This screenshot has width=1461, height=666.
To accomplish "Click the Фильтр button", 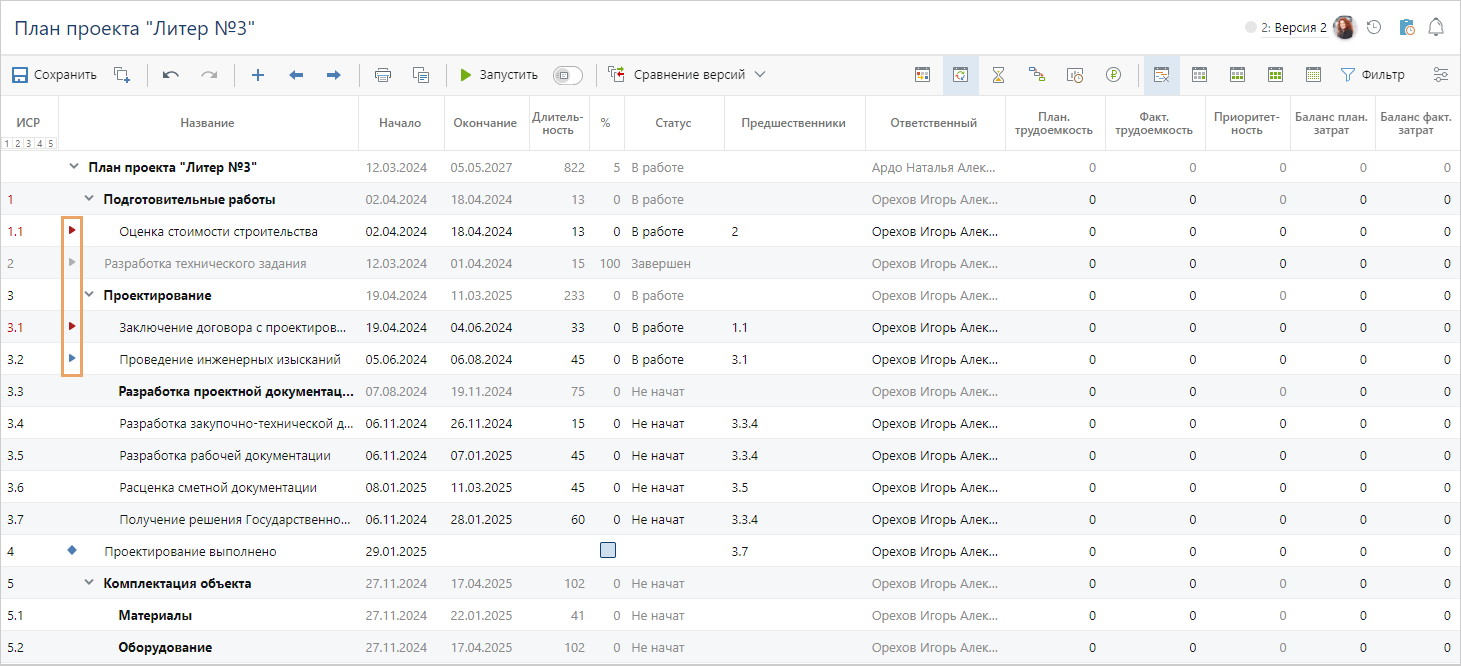I will pos(1372,75).
